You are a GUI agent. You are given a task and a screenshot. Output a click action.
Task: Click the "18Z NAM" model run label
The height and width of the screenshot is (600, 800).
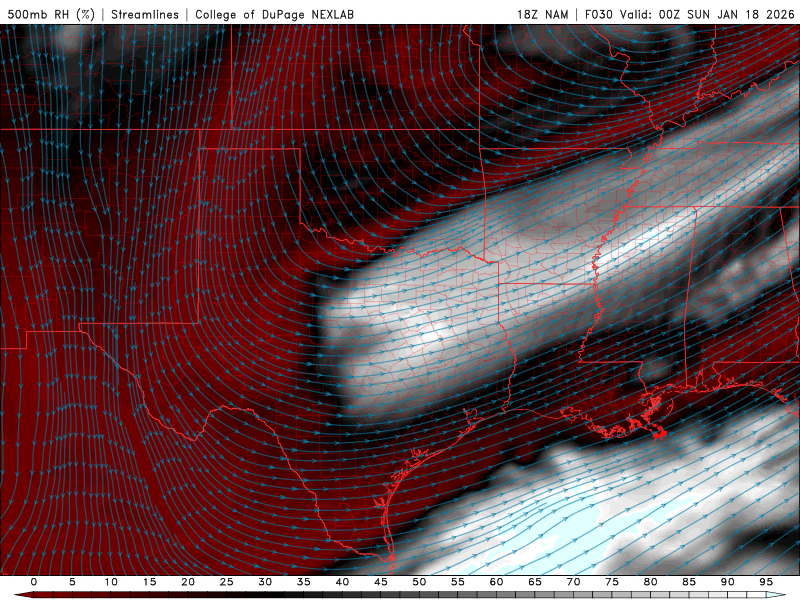tap(542, 14)
